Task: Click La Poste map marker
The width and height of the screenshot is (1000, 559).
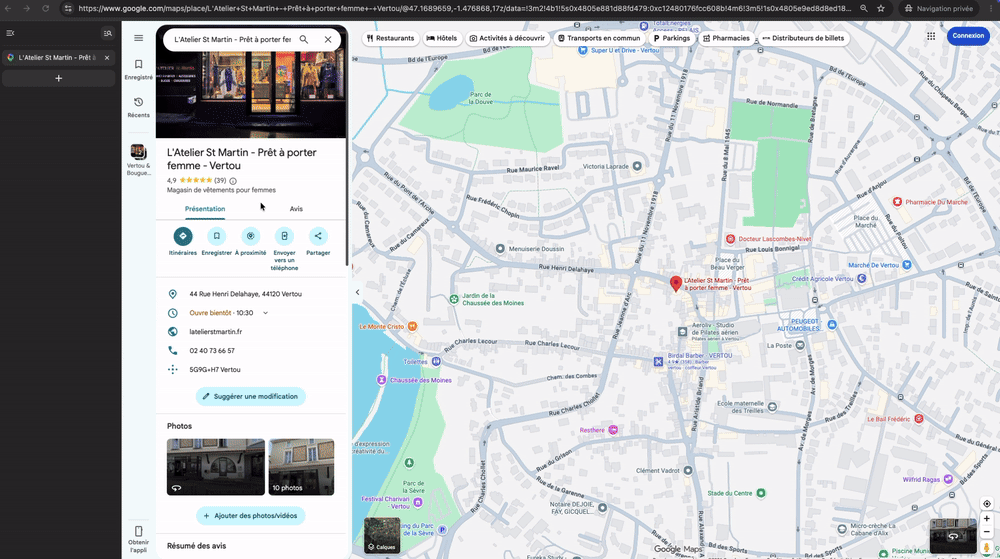Action: point(800,345)
